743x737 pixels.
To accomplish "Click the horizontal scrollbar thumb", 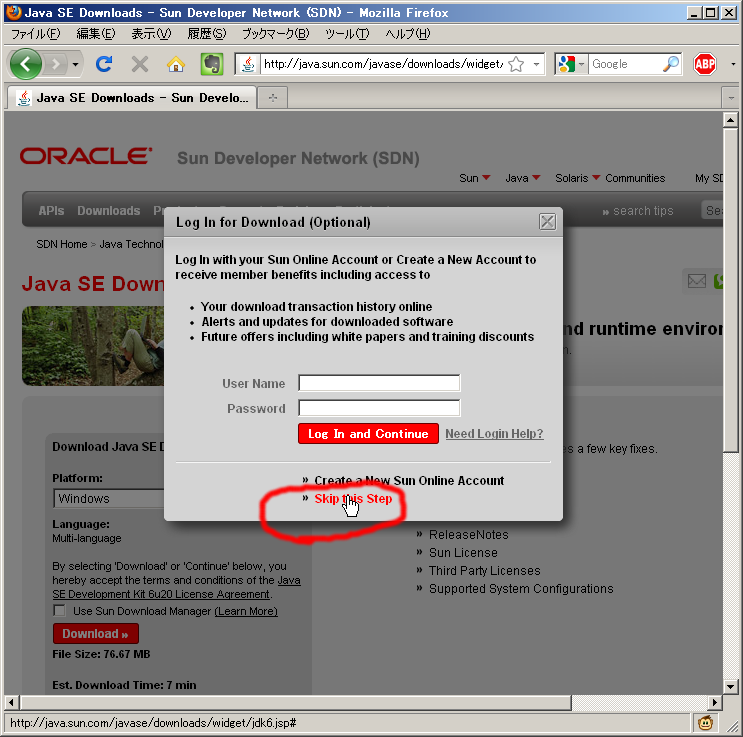I will point(296,702).
